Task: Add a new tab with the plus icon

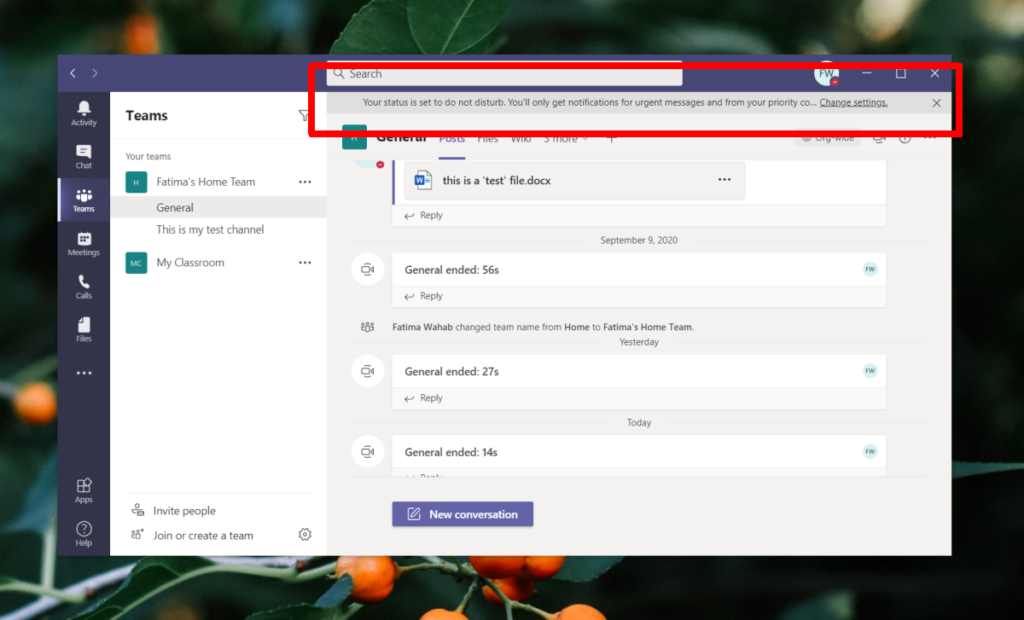Action: (x=611, y=139)
